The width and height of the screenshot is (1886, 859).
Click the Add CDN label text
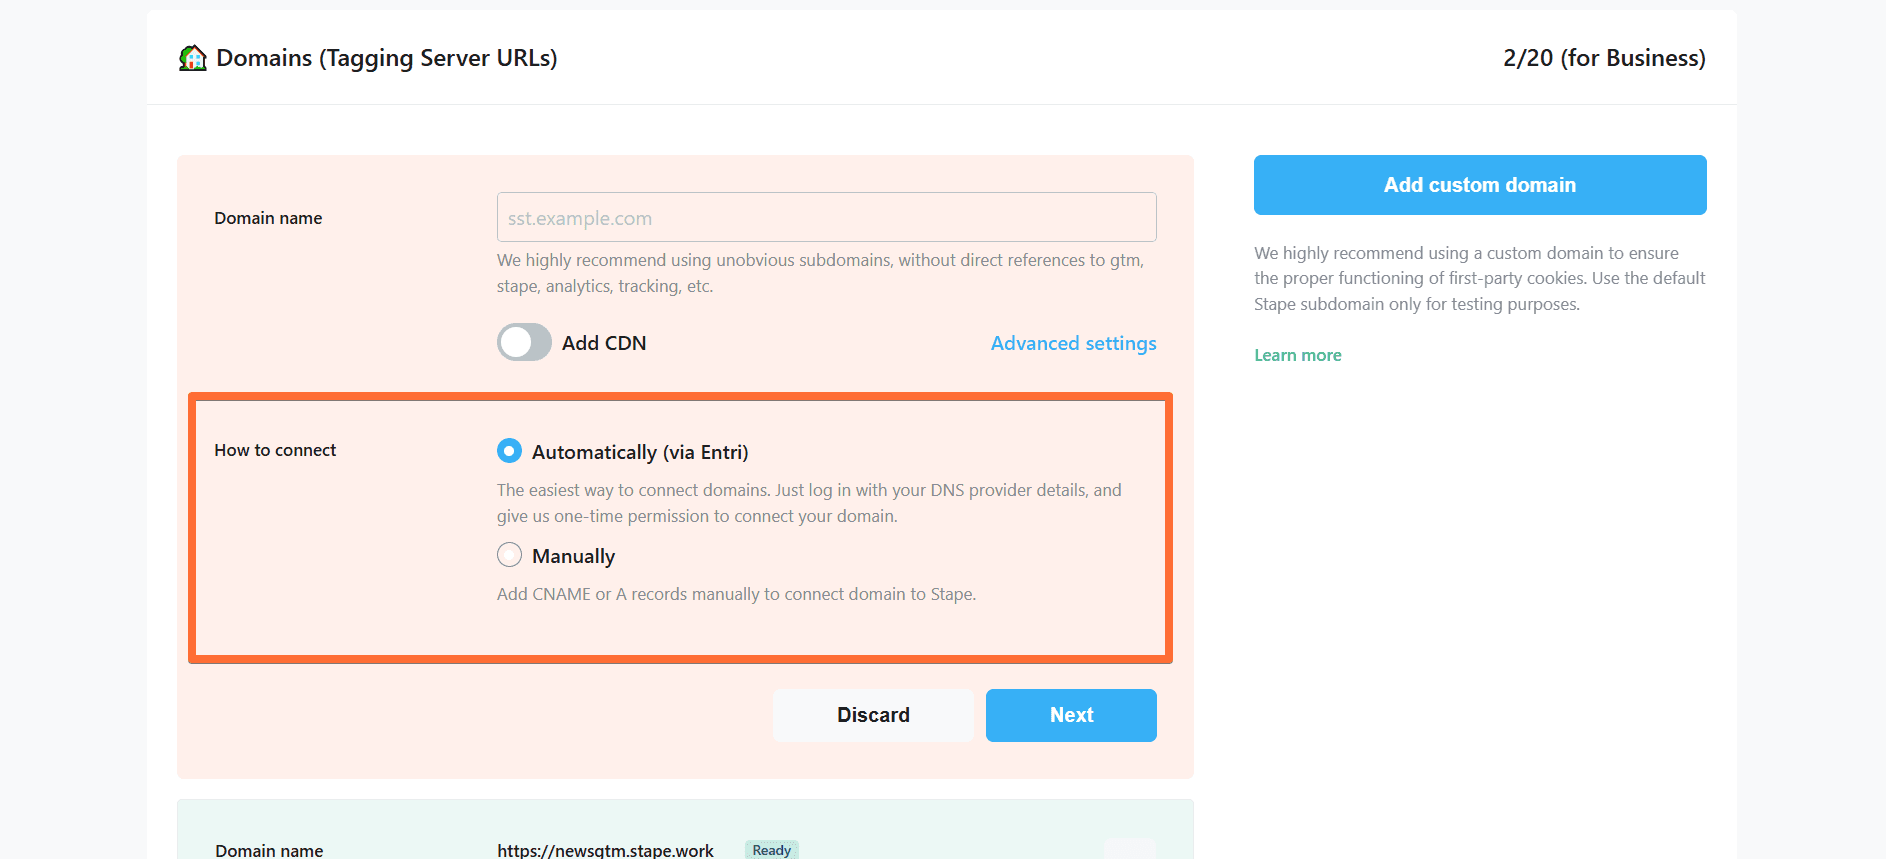pos(604,343)
